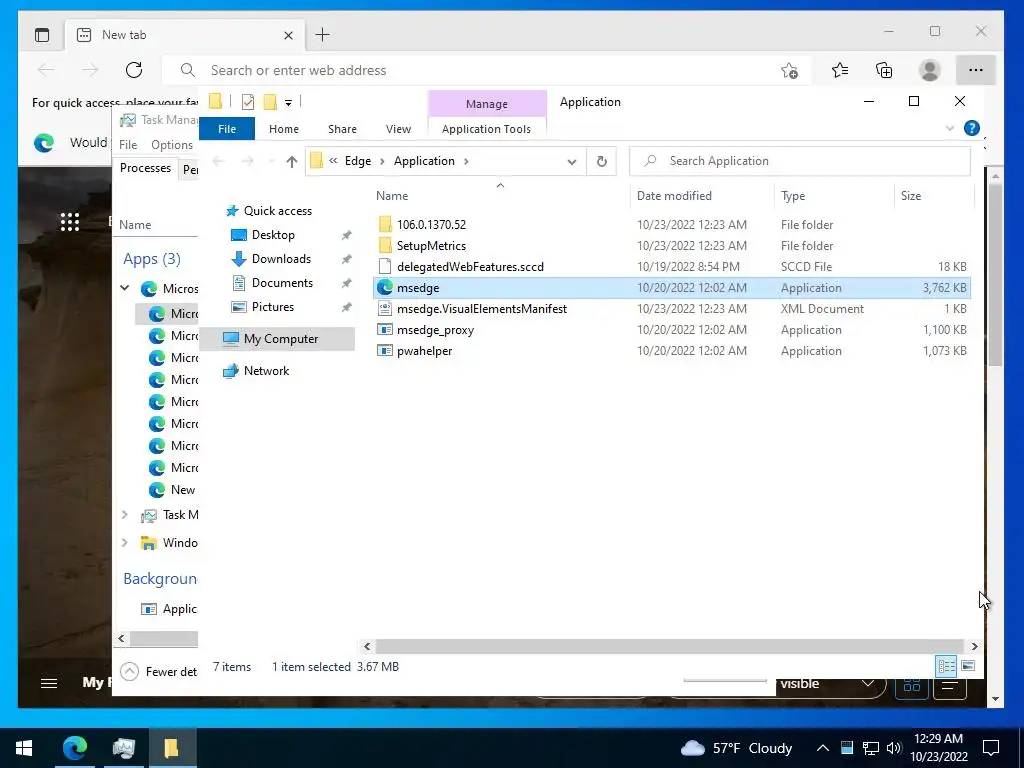The width and height of the screenshot is (1024, 768).
Task: Click Explorer horizontal scrollbar right arrow
Action: point(974,647)
